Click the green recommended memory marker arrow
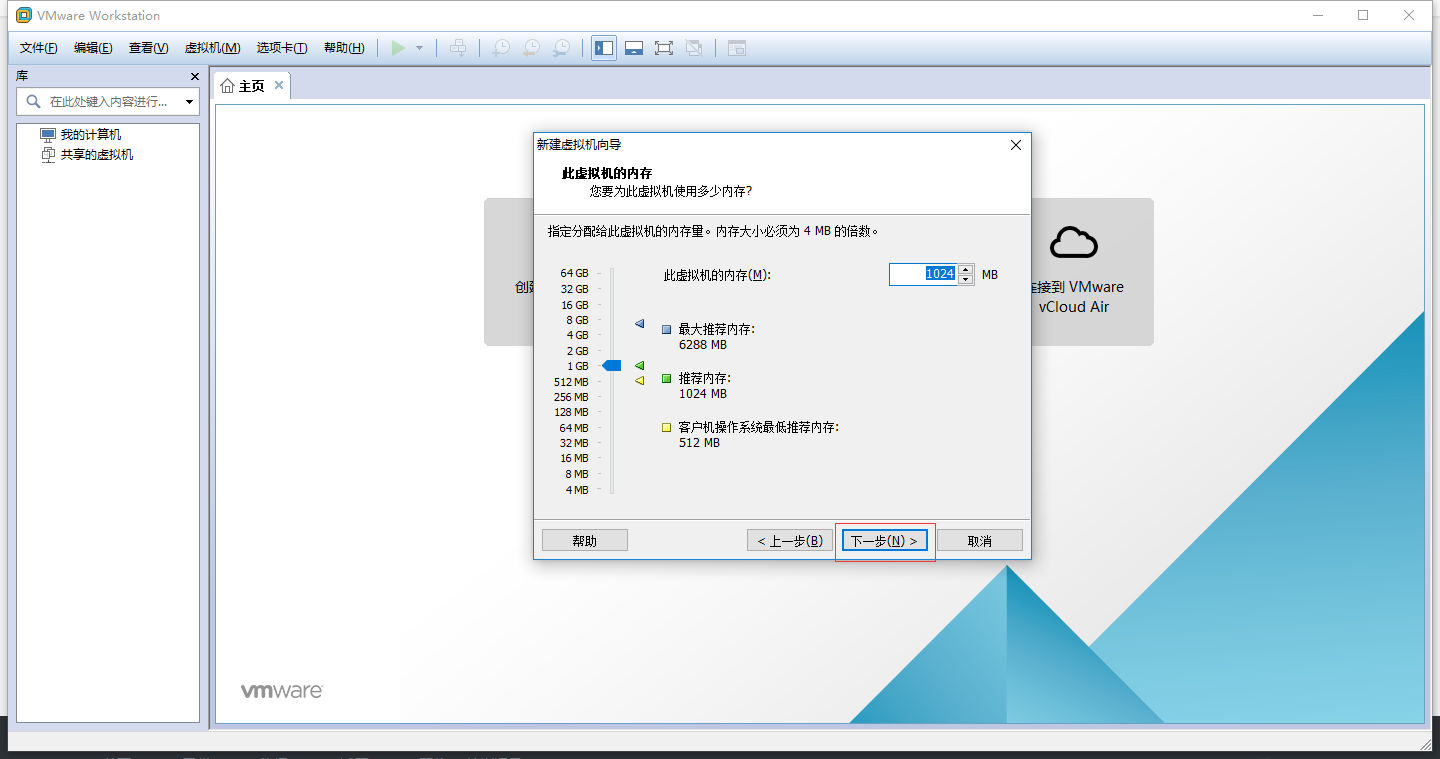Viewport: 1440px width, 759px height. 640,366
